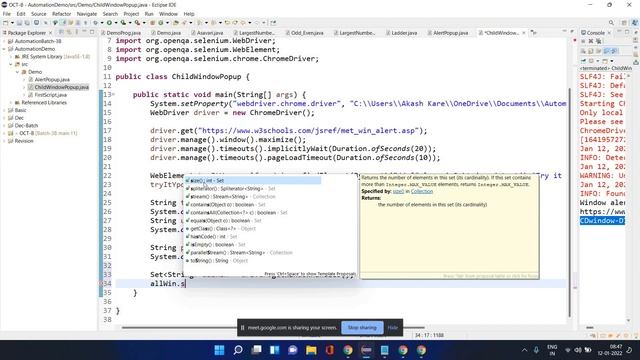The width and height of the screenshot is (640, 360).
Task: Select FirstScript.java in Package Explorer
Action: (x=47, y=95)
